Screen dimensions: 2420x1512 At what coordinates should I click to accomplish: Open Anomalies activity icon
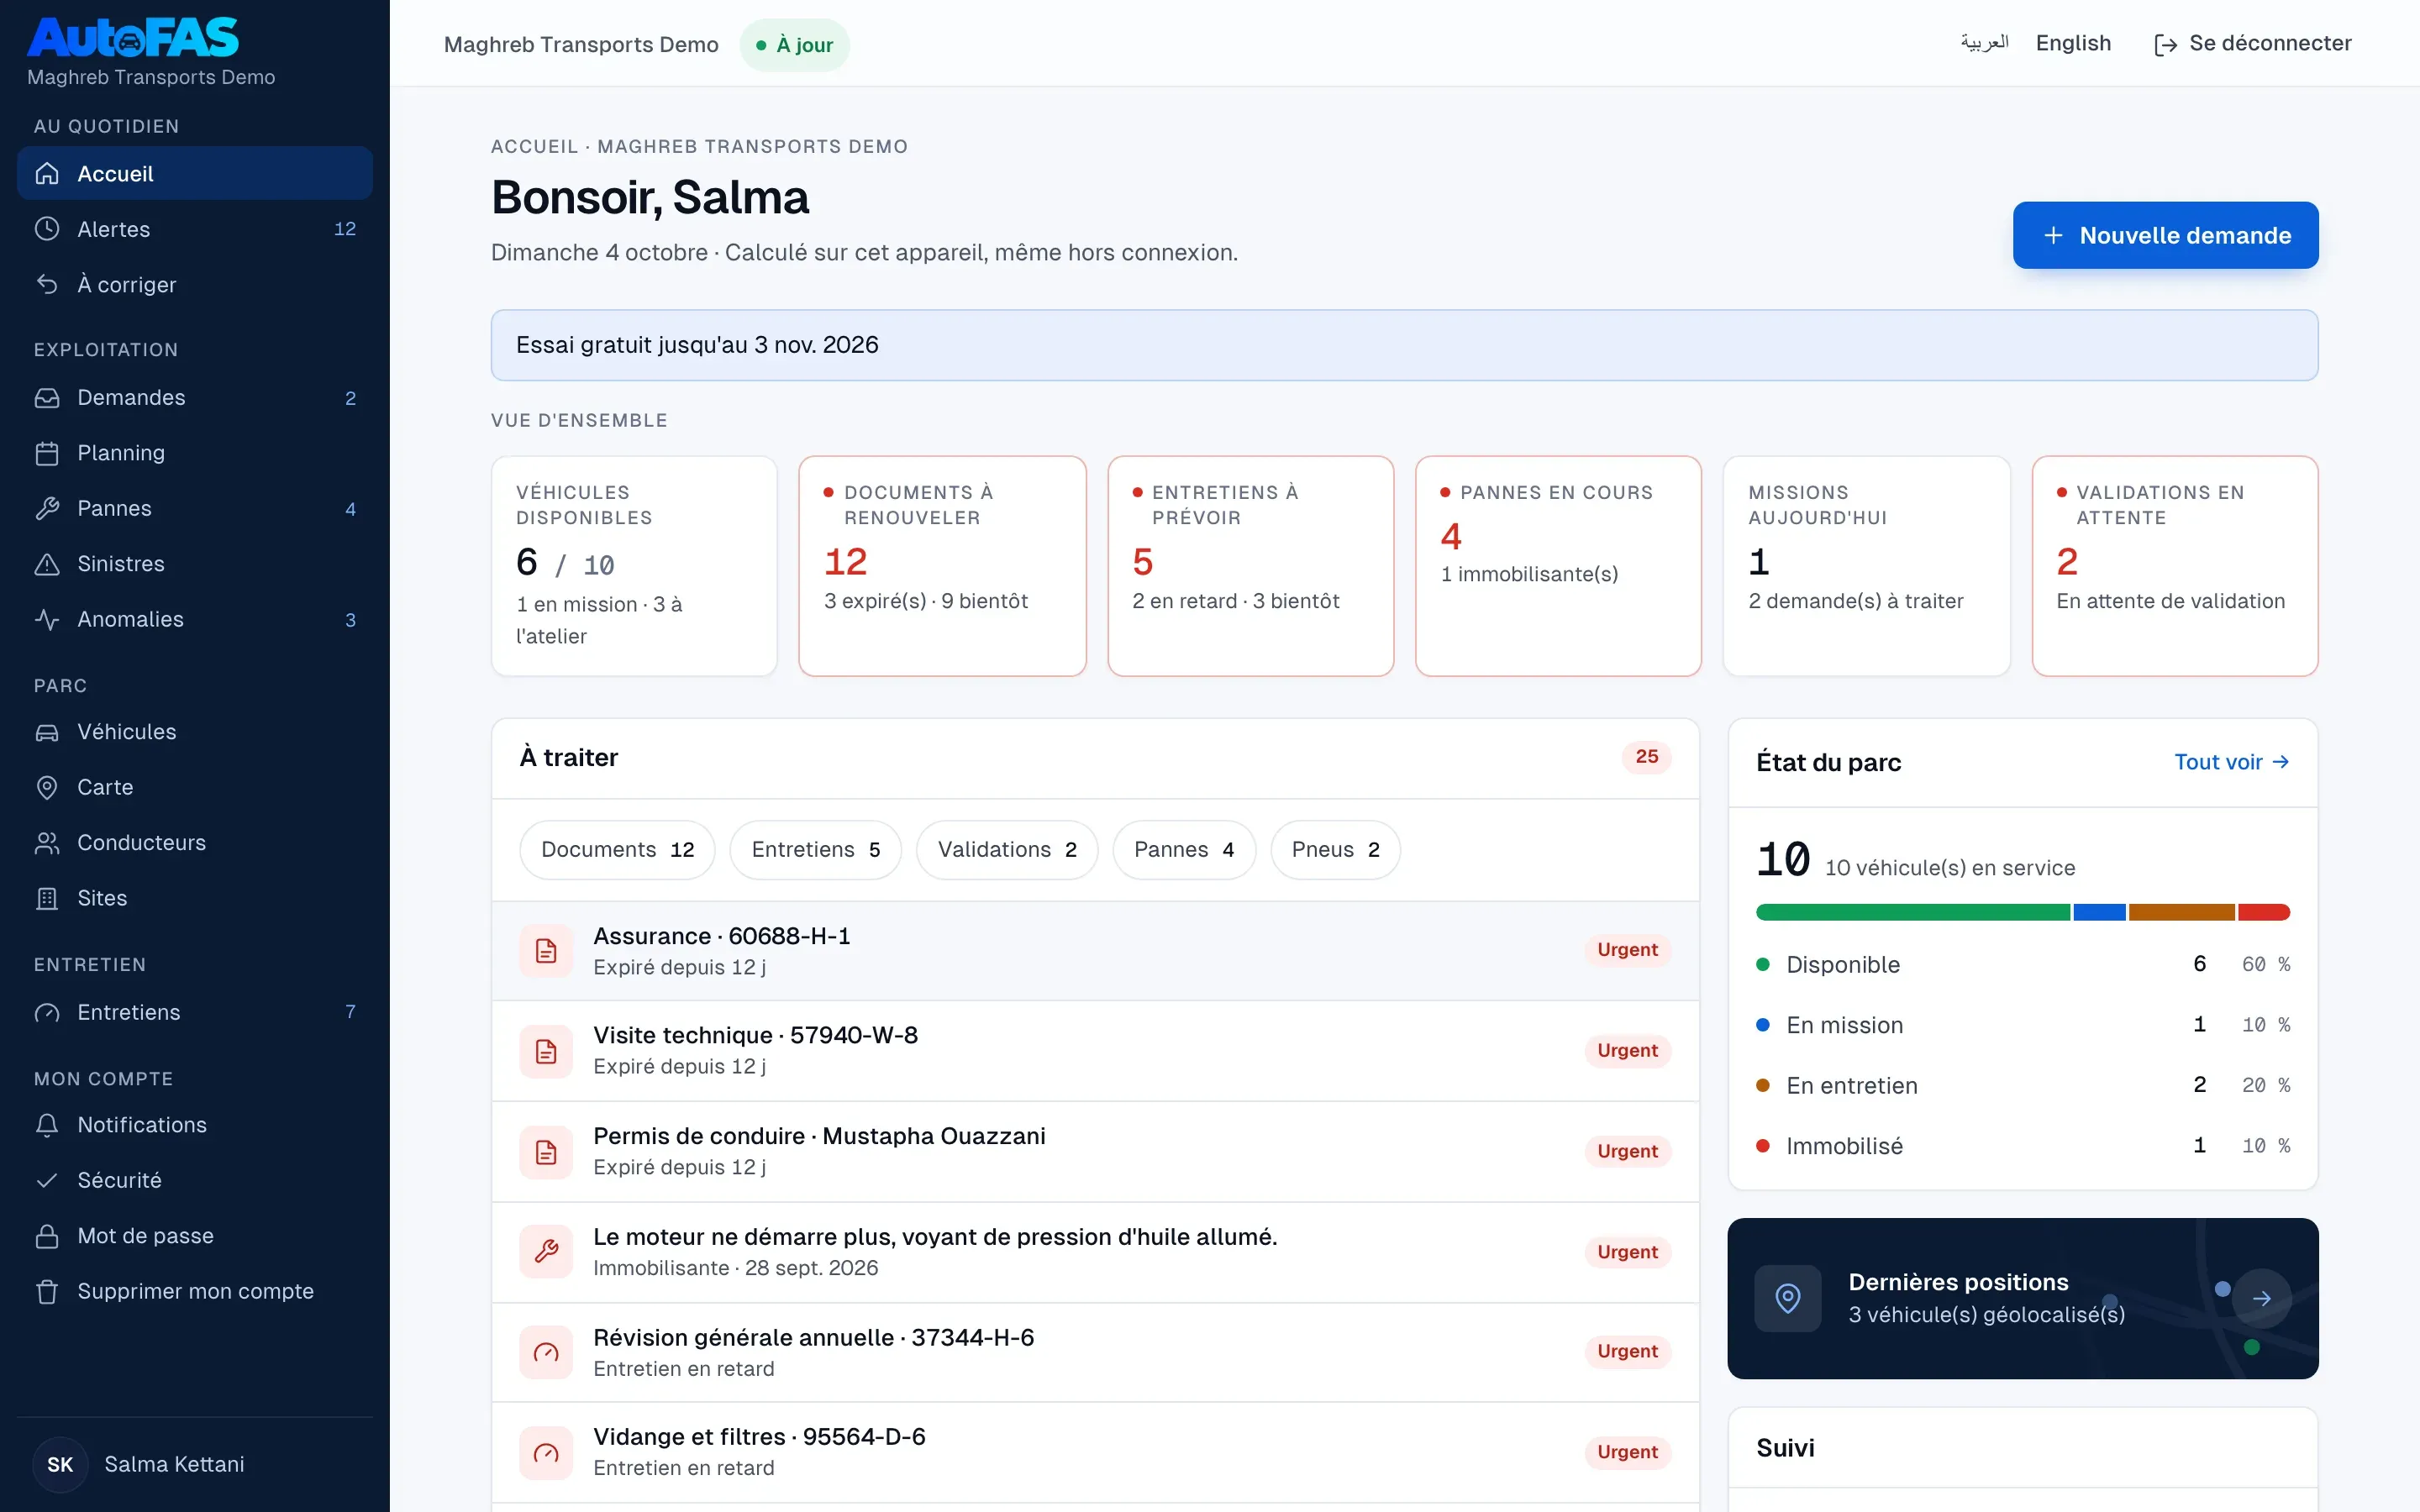tap(47, 620)
